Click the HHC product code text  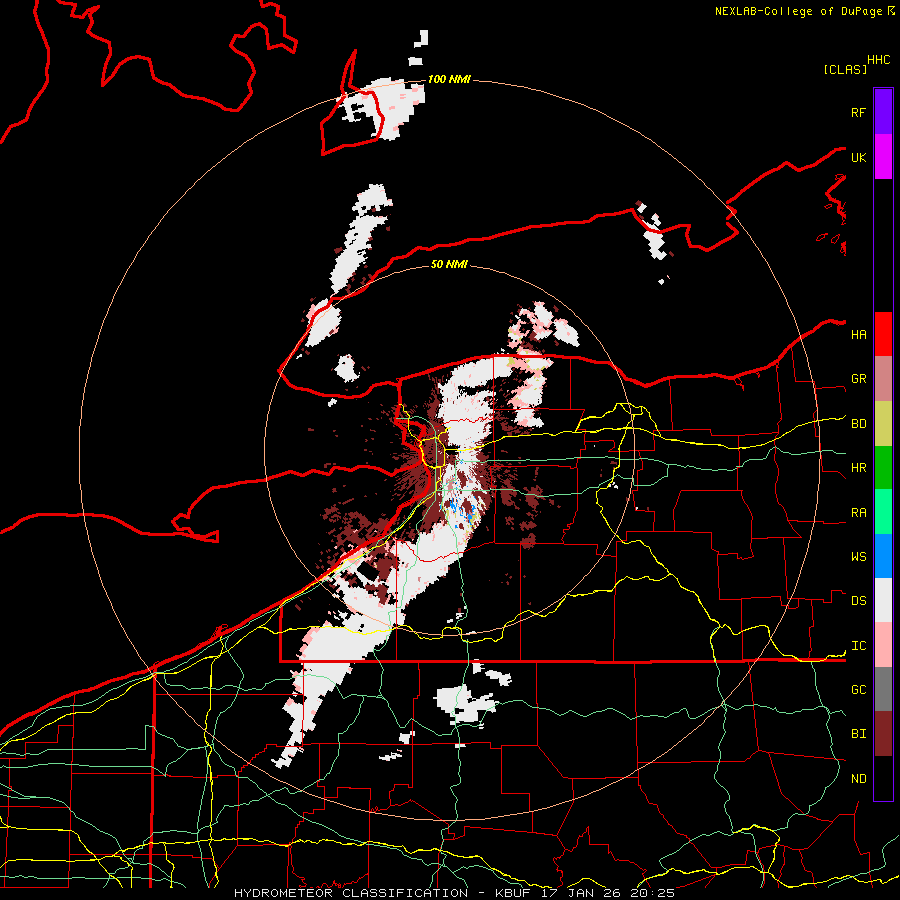point(878,60)
